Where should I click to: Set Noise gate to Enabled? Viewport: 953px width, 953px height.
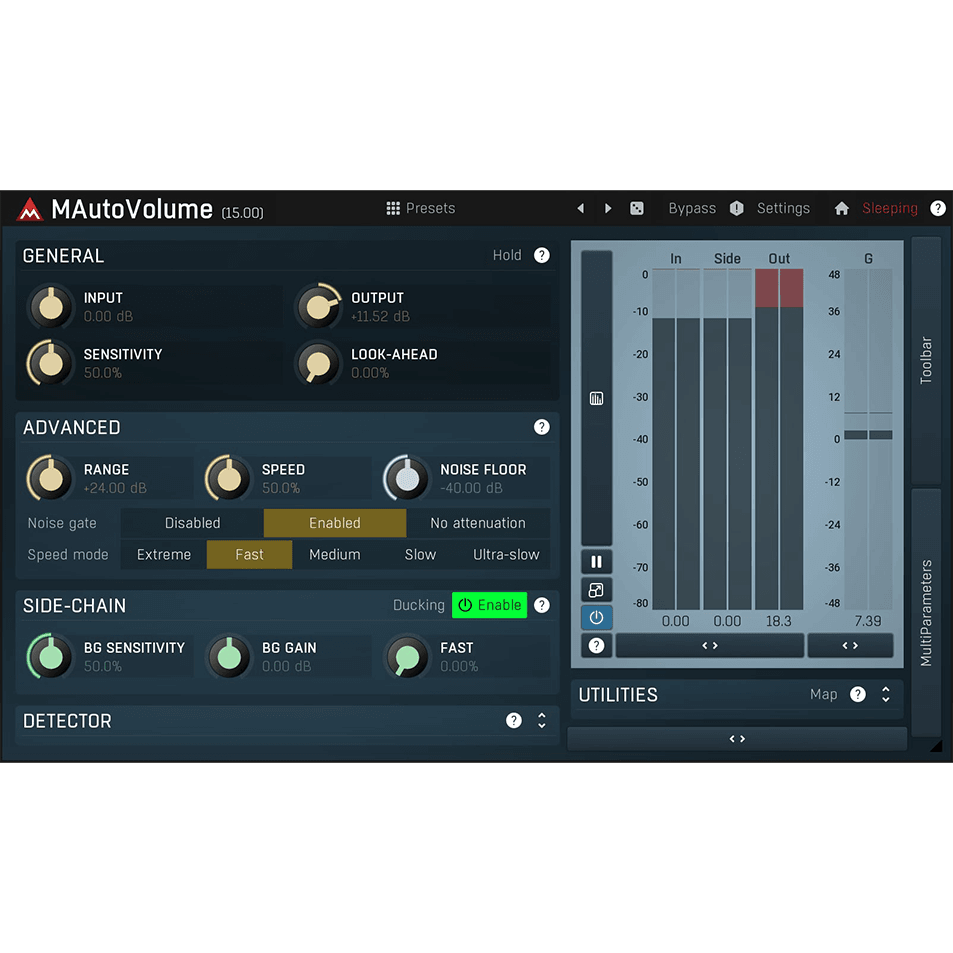point(335,523)
